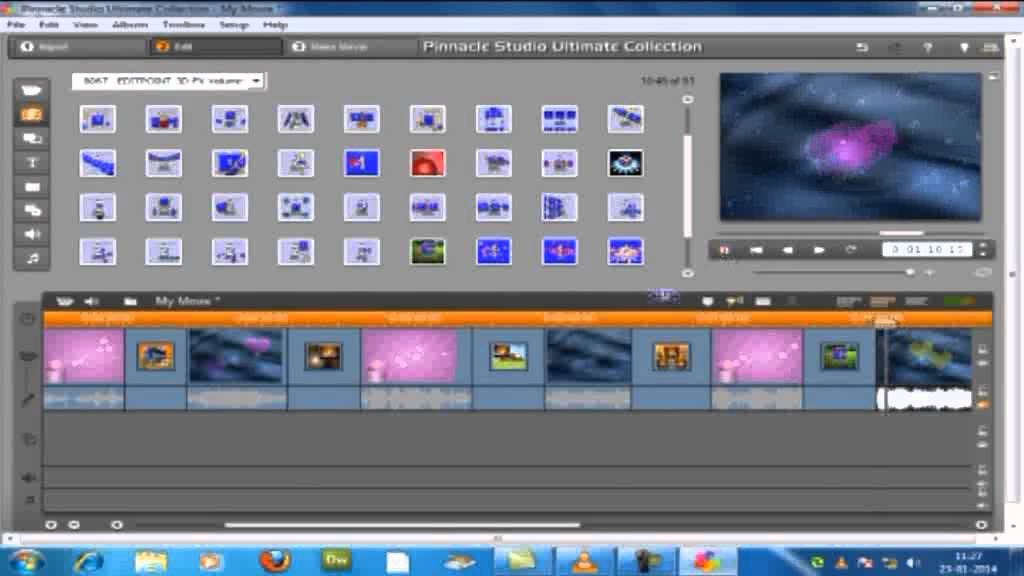Viewport: 1024px width, 576px height.
Task: Lock the main video track header
Action: tap(982, 350)
